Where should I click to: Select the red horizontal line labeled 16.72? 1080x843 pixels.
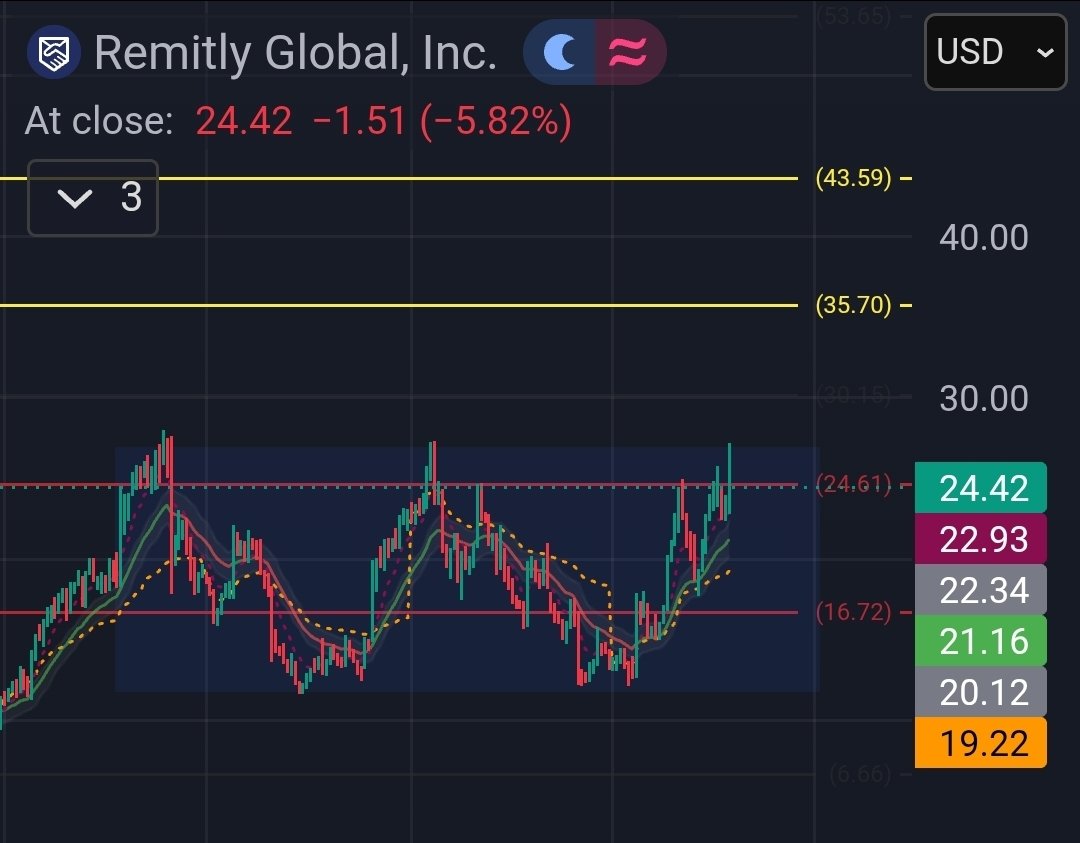pyautogui.click(x=399, y=612)
